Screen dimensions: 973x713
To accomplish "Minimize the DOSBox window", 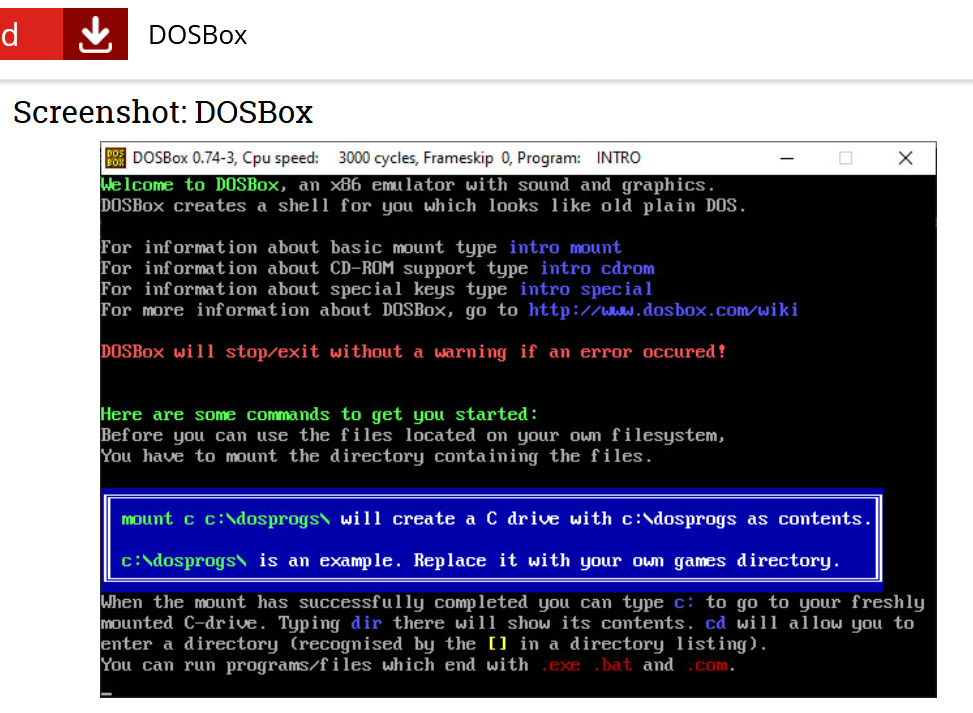I will point(787,158).
